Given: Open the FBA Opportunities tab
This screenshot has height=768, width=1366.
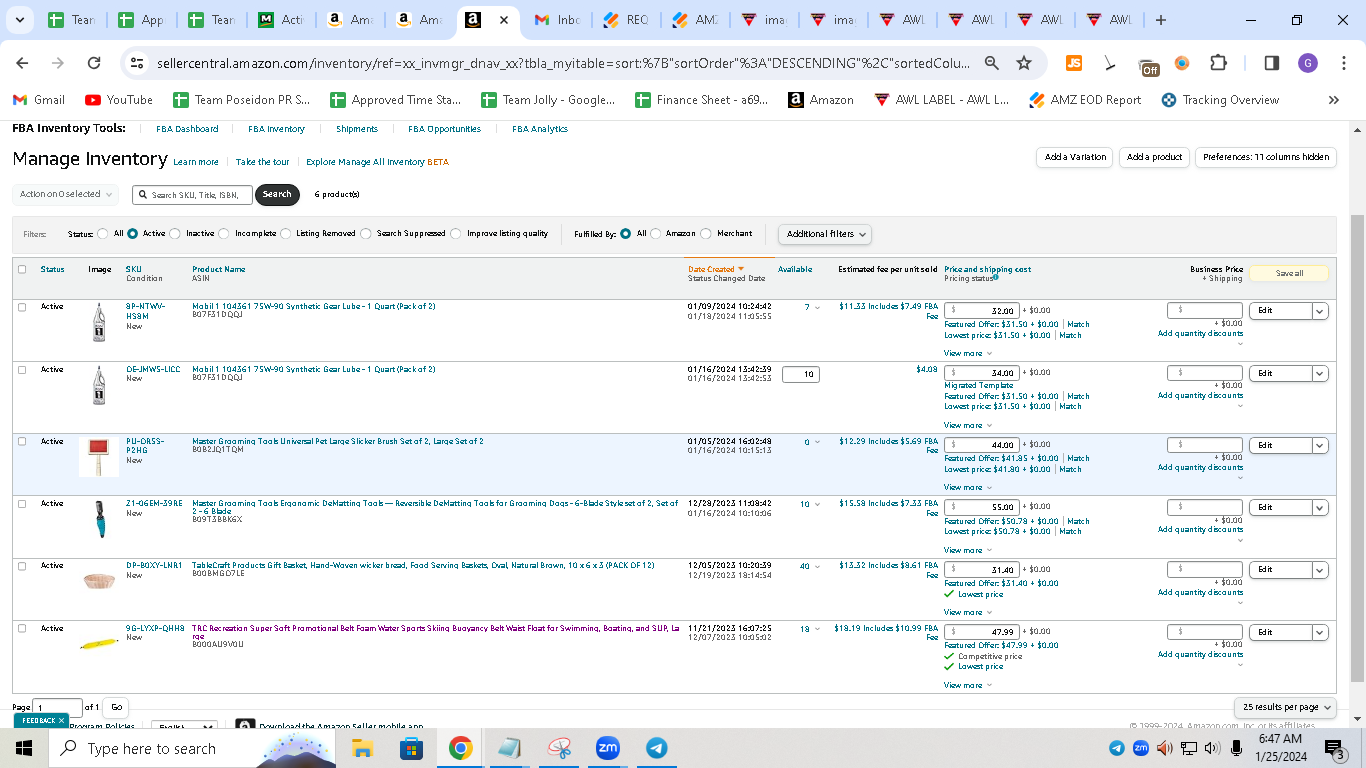Looking at the screenshot, I should tap(444, 129).
